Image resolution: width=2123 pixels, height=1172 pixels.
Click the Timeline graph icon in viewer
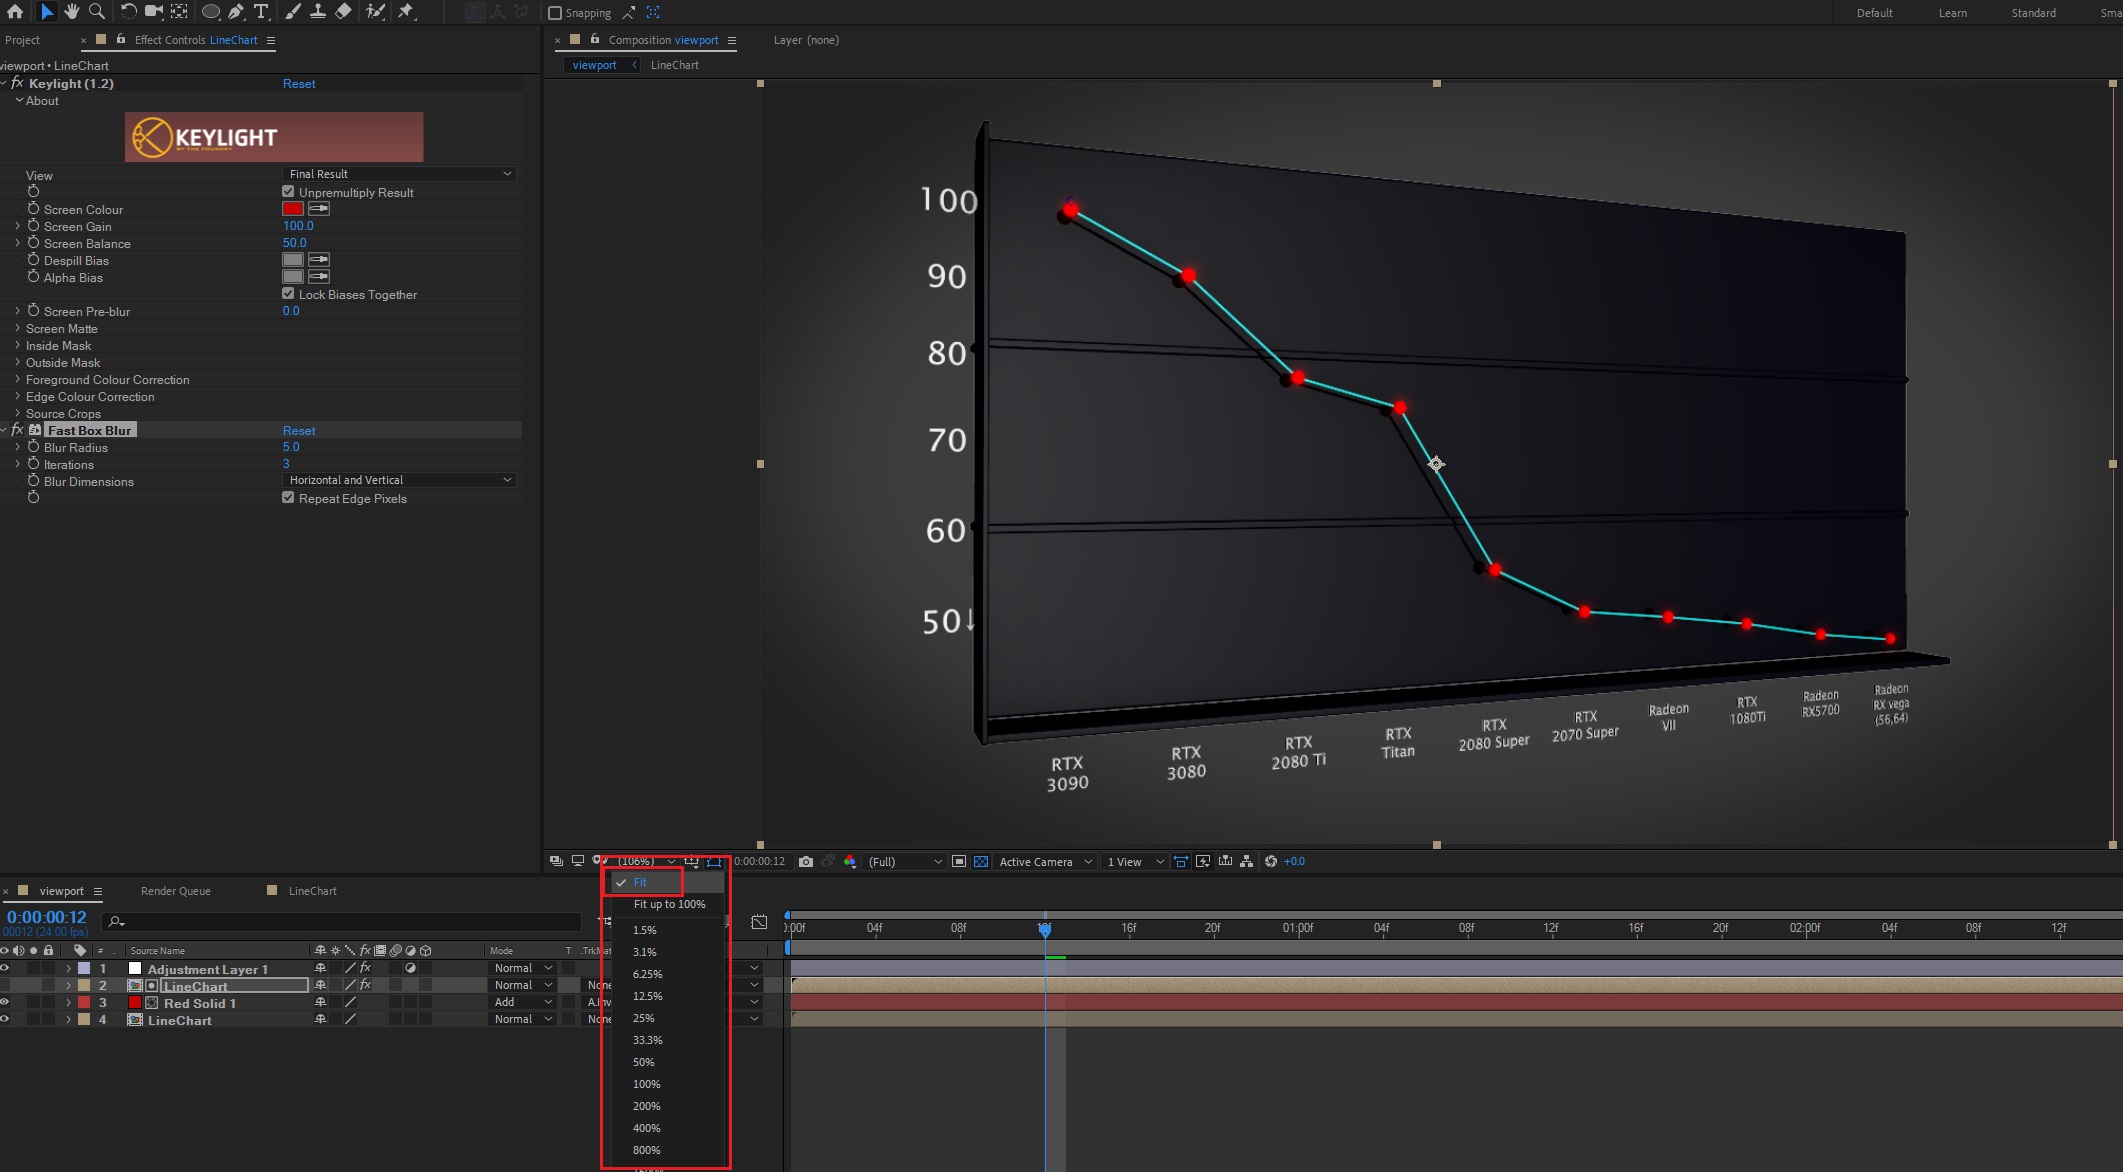pos(1225,862)
